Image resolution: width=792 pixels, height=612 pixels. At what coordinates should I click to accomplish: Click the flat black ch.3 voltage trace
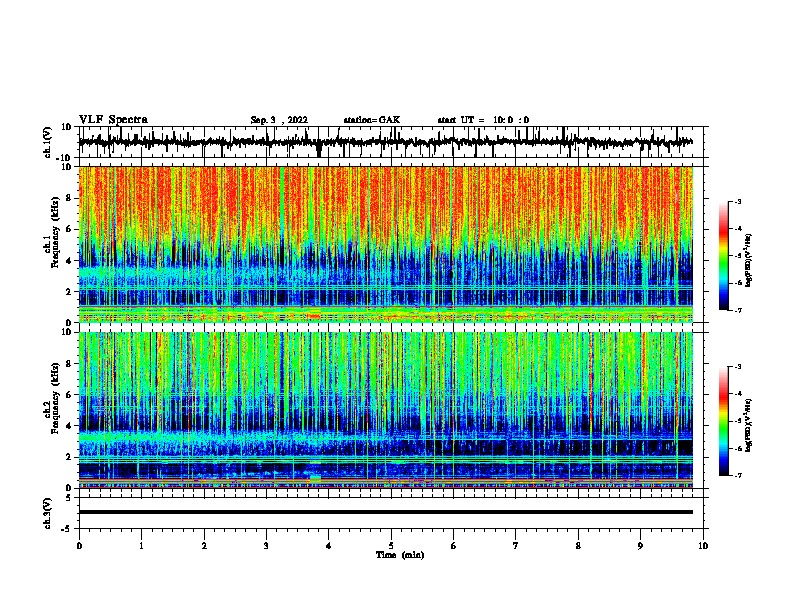coord(386,512)
